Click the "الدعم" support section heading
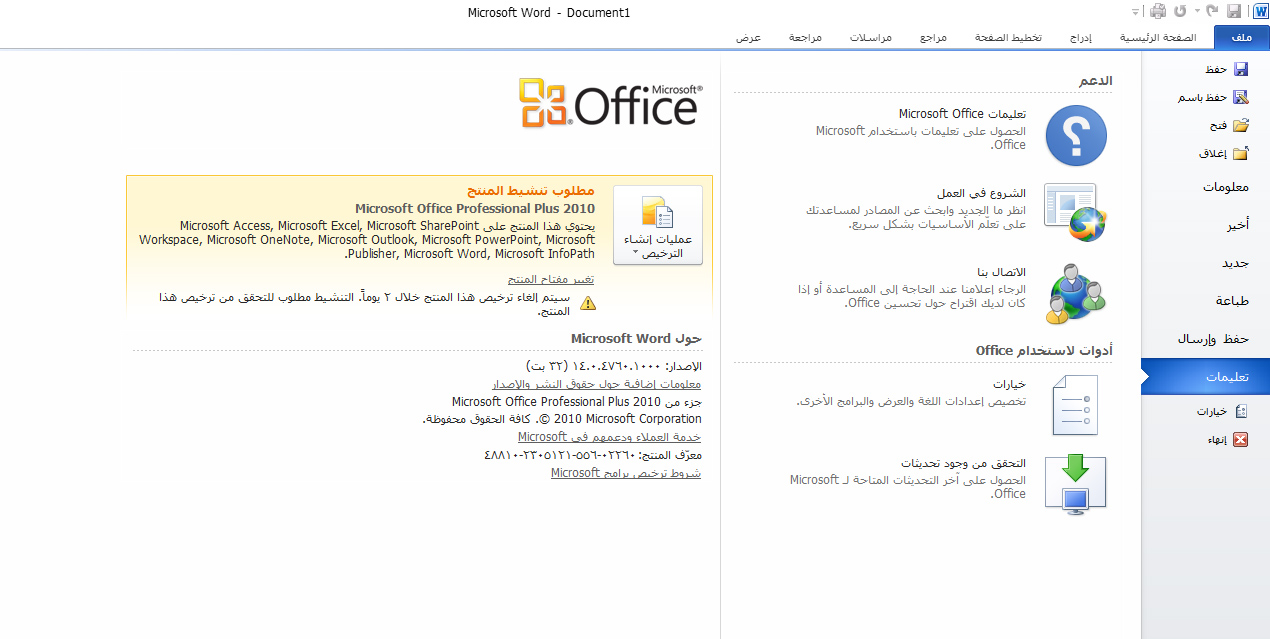This screenshot has height=639, width=1270. coord(1095,80)
